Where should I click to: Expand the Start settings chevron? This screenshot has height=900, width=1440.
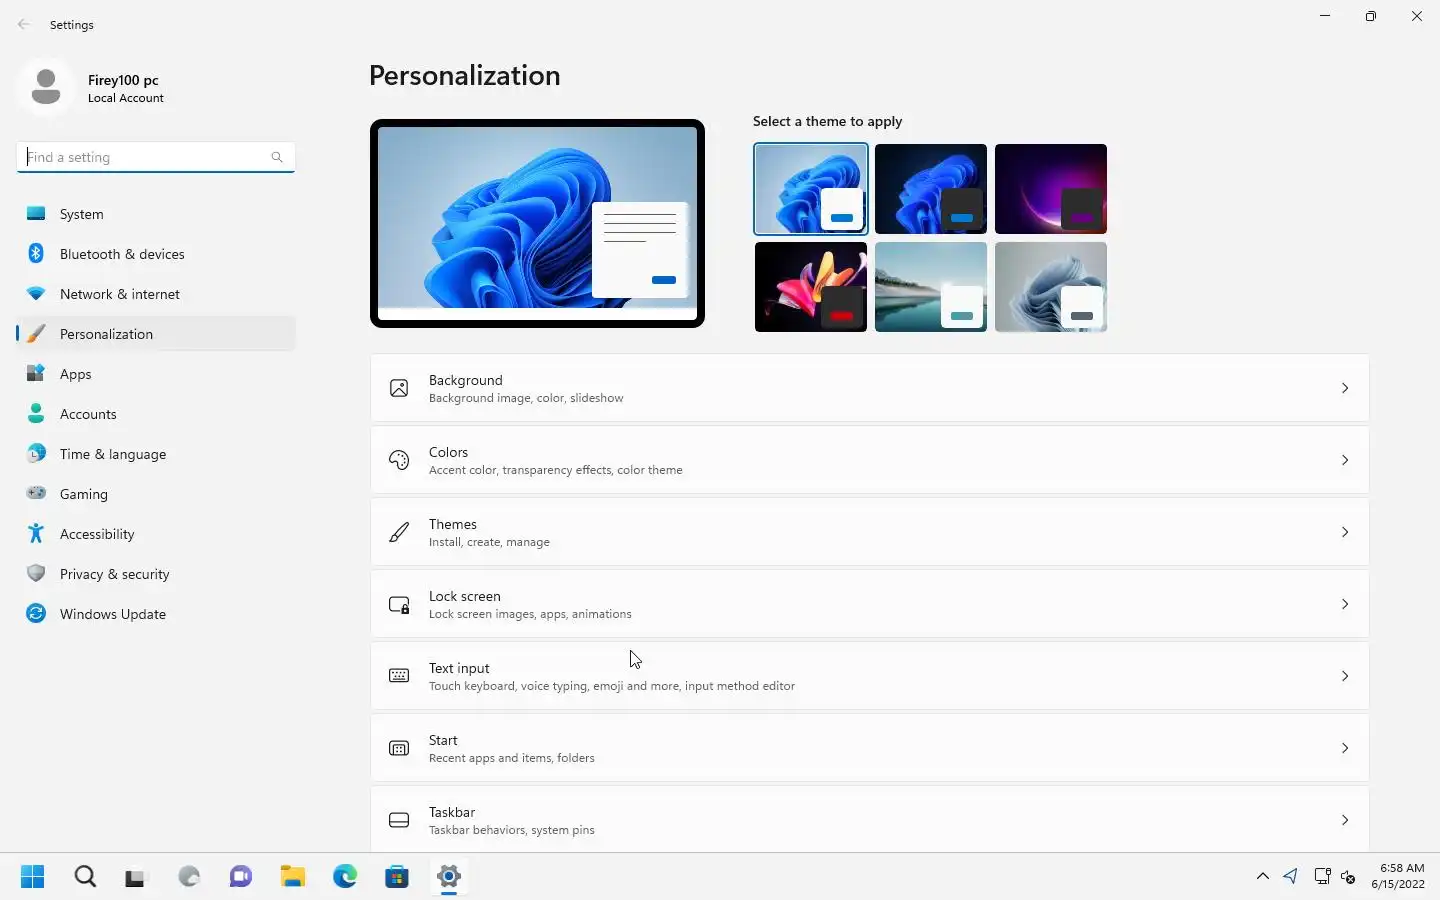coord(1345,748)
